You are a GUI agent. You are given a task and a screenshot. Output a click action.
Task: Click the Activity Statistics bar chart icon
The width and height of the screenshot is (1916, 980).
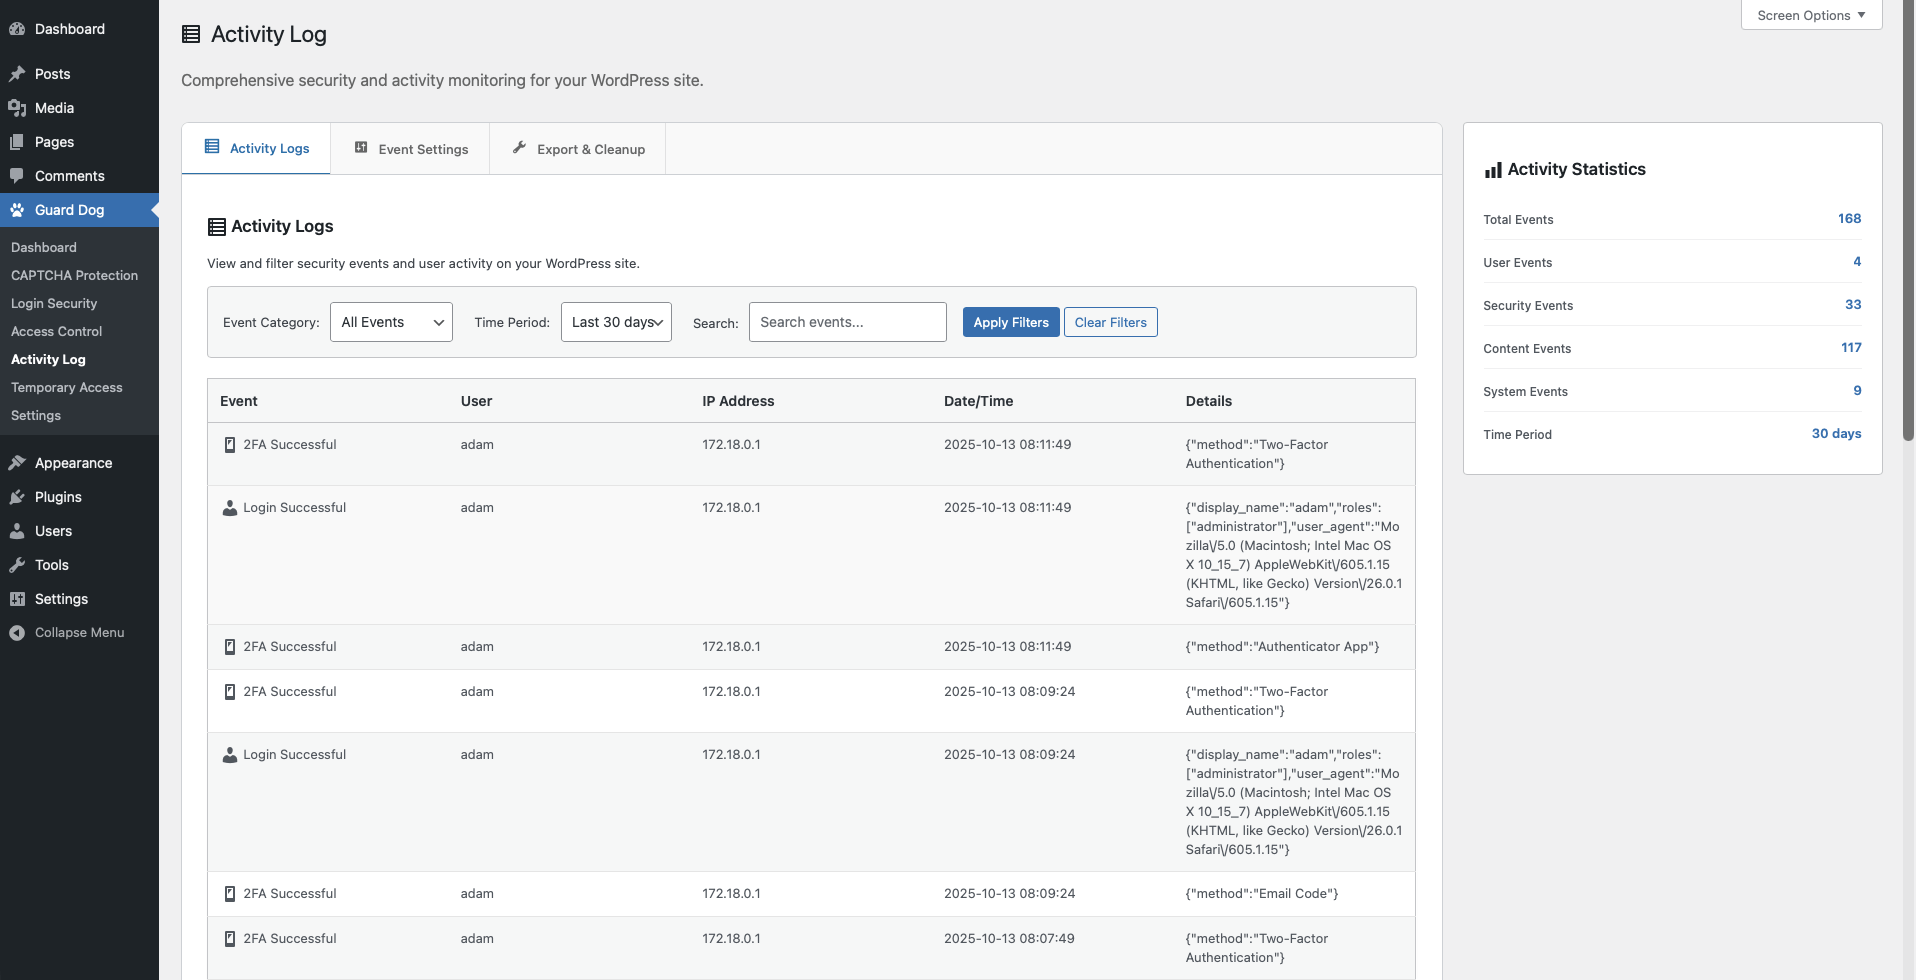tap(1491, 169)
